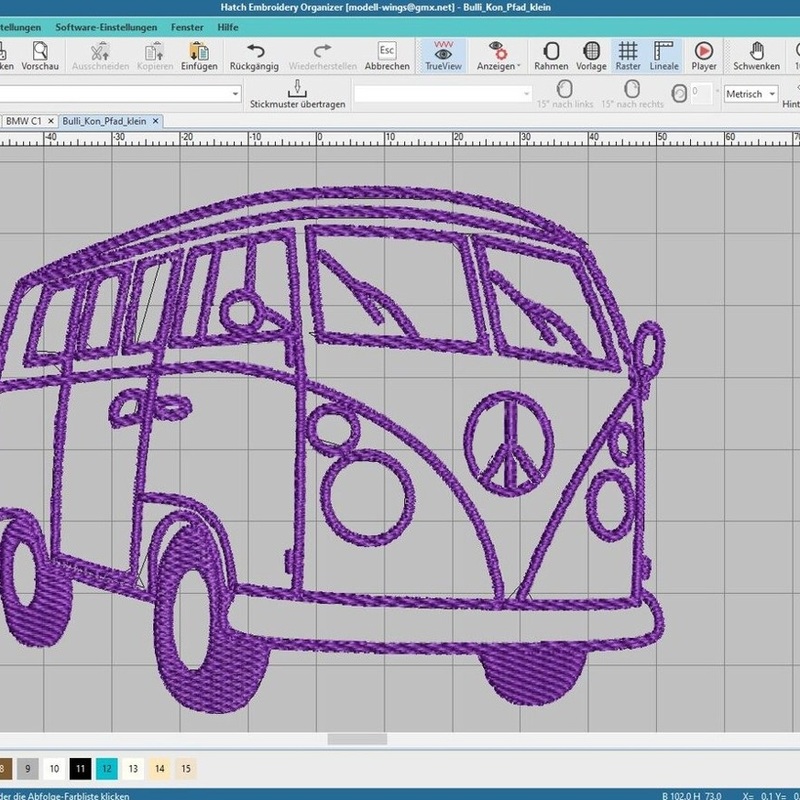Toggle Lineale rulers visibility
Viewport: 800px width, 800px height.
pos(663,54)
